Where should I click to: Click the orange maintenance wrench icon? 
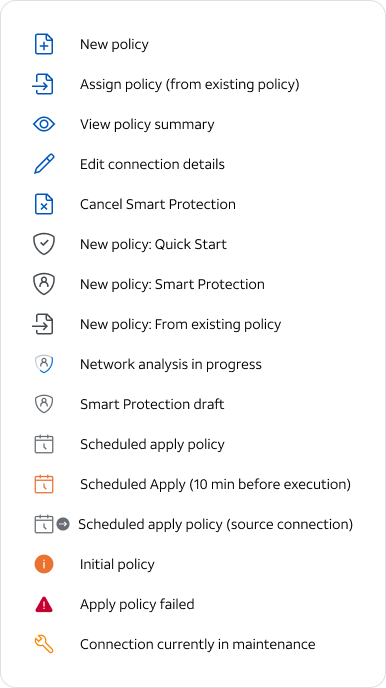[x=44, y=645]
